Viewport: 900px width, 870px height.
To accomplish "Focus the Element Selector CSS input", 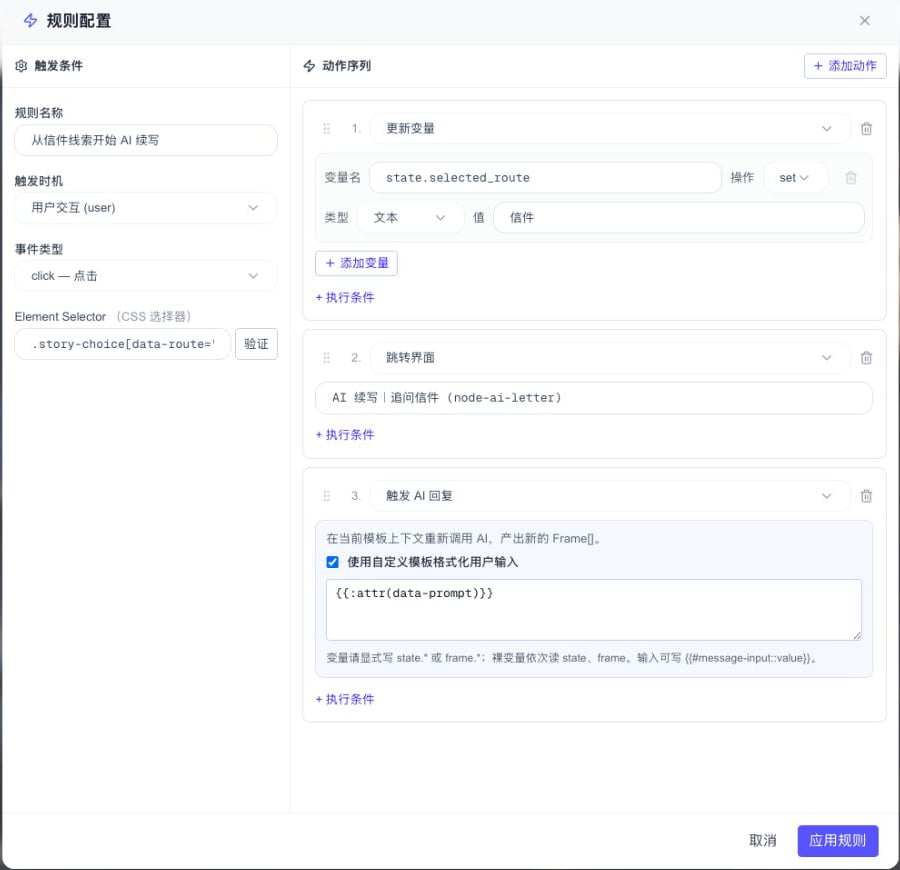I will point(122,344).
